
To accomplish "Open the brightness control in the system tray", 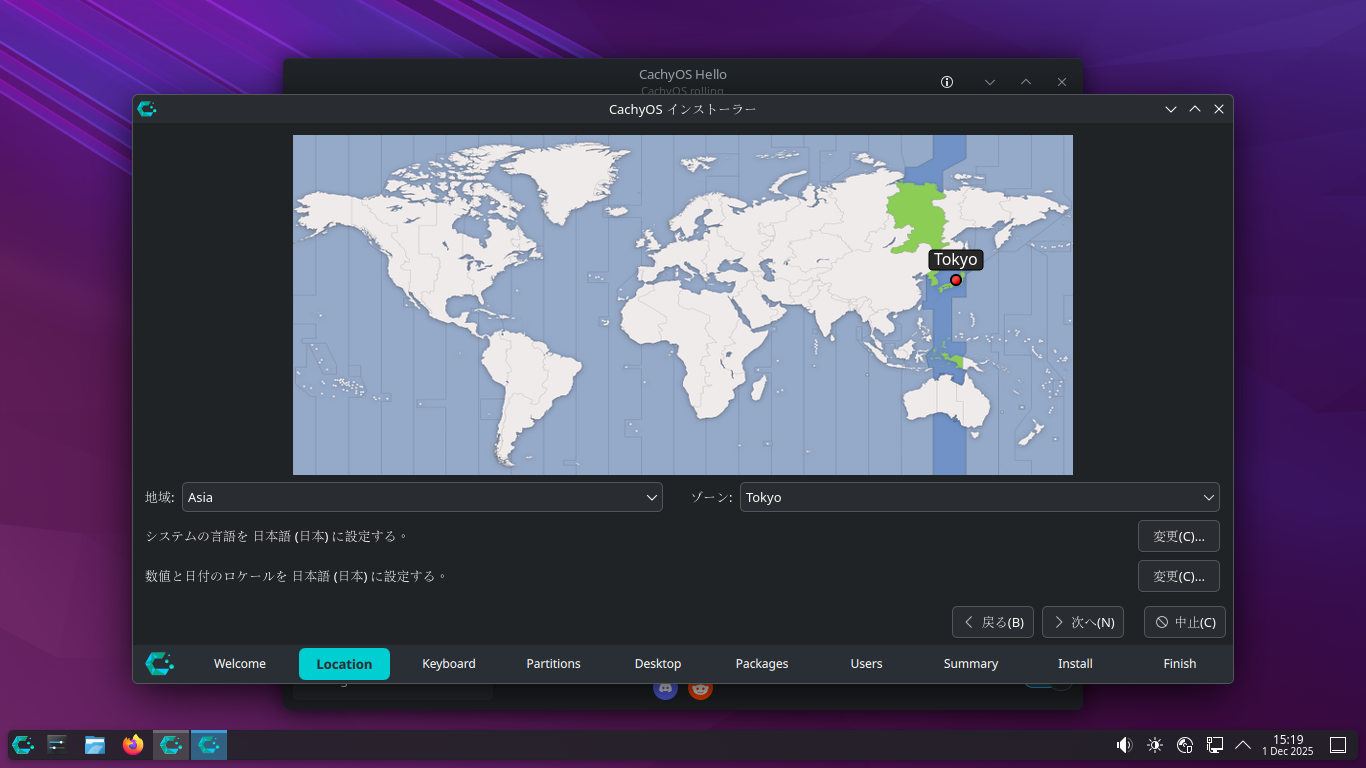I will tap(1155, 745).
